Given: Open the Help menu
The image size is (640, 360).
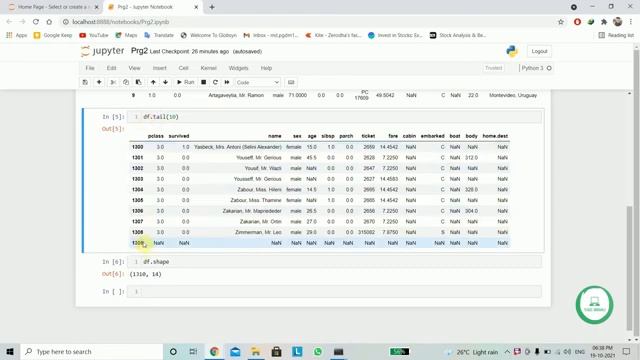Looking at the screenshot, I should coord(266,68).
